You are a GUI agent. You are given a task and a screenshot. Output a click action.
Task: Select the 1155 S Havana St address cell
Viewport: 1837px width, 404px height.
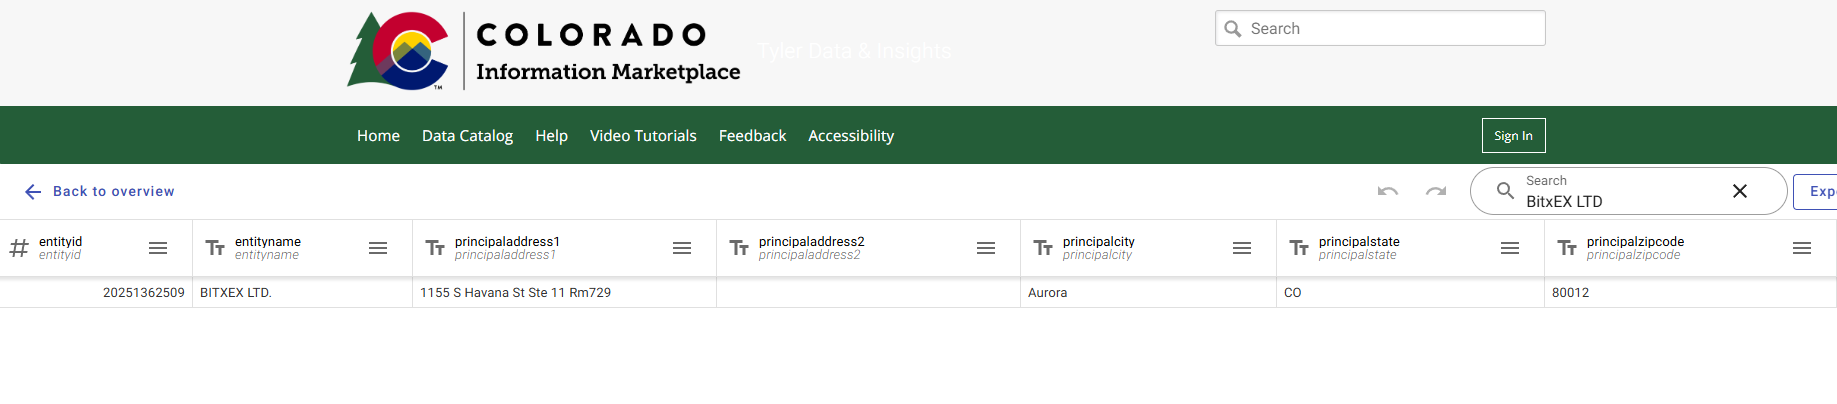[x=564, y=293]
